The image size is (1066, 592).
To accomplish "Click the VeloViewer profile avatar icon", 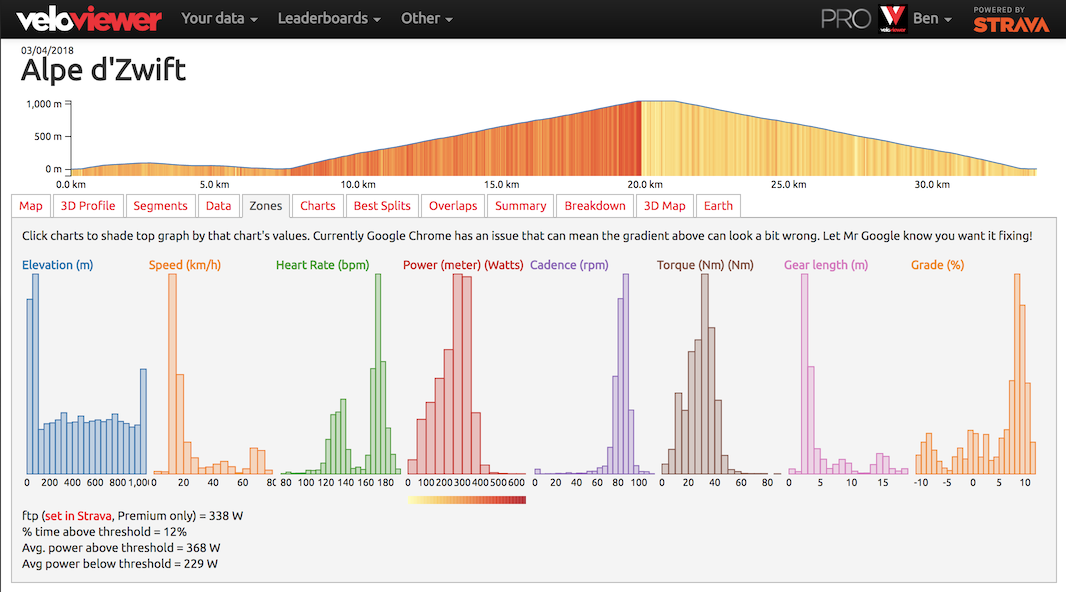I will (x=892, y=19).
